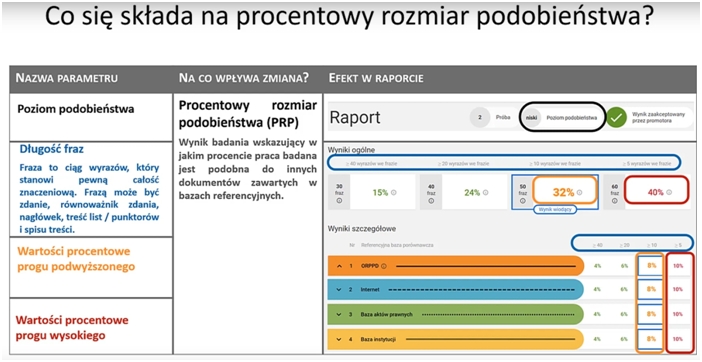This screenshot has height=362, width=702.
Task: Click 4% value in Internet row
Action: pyautogui.click(x=597, y=290)
